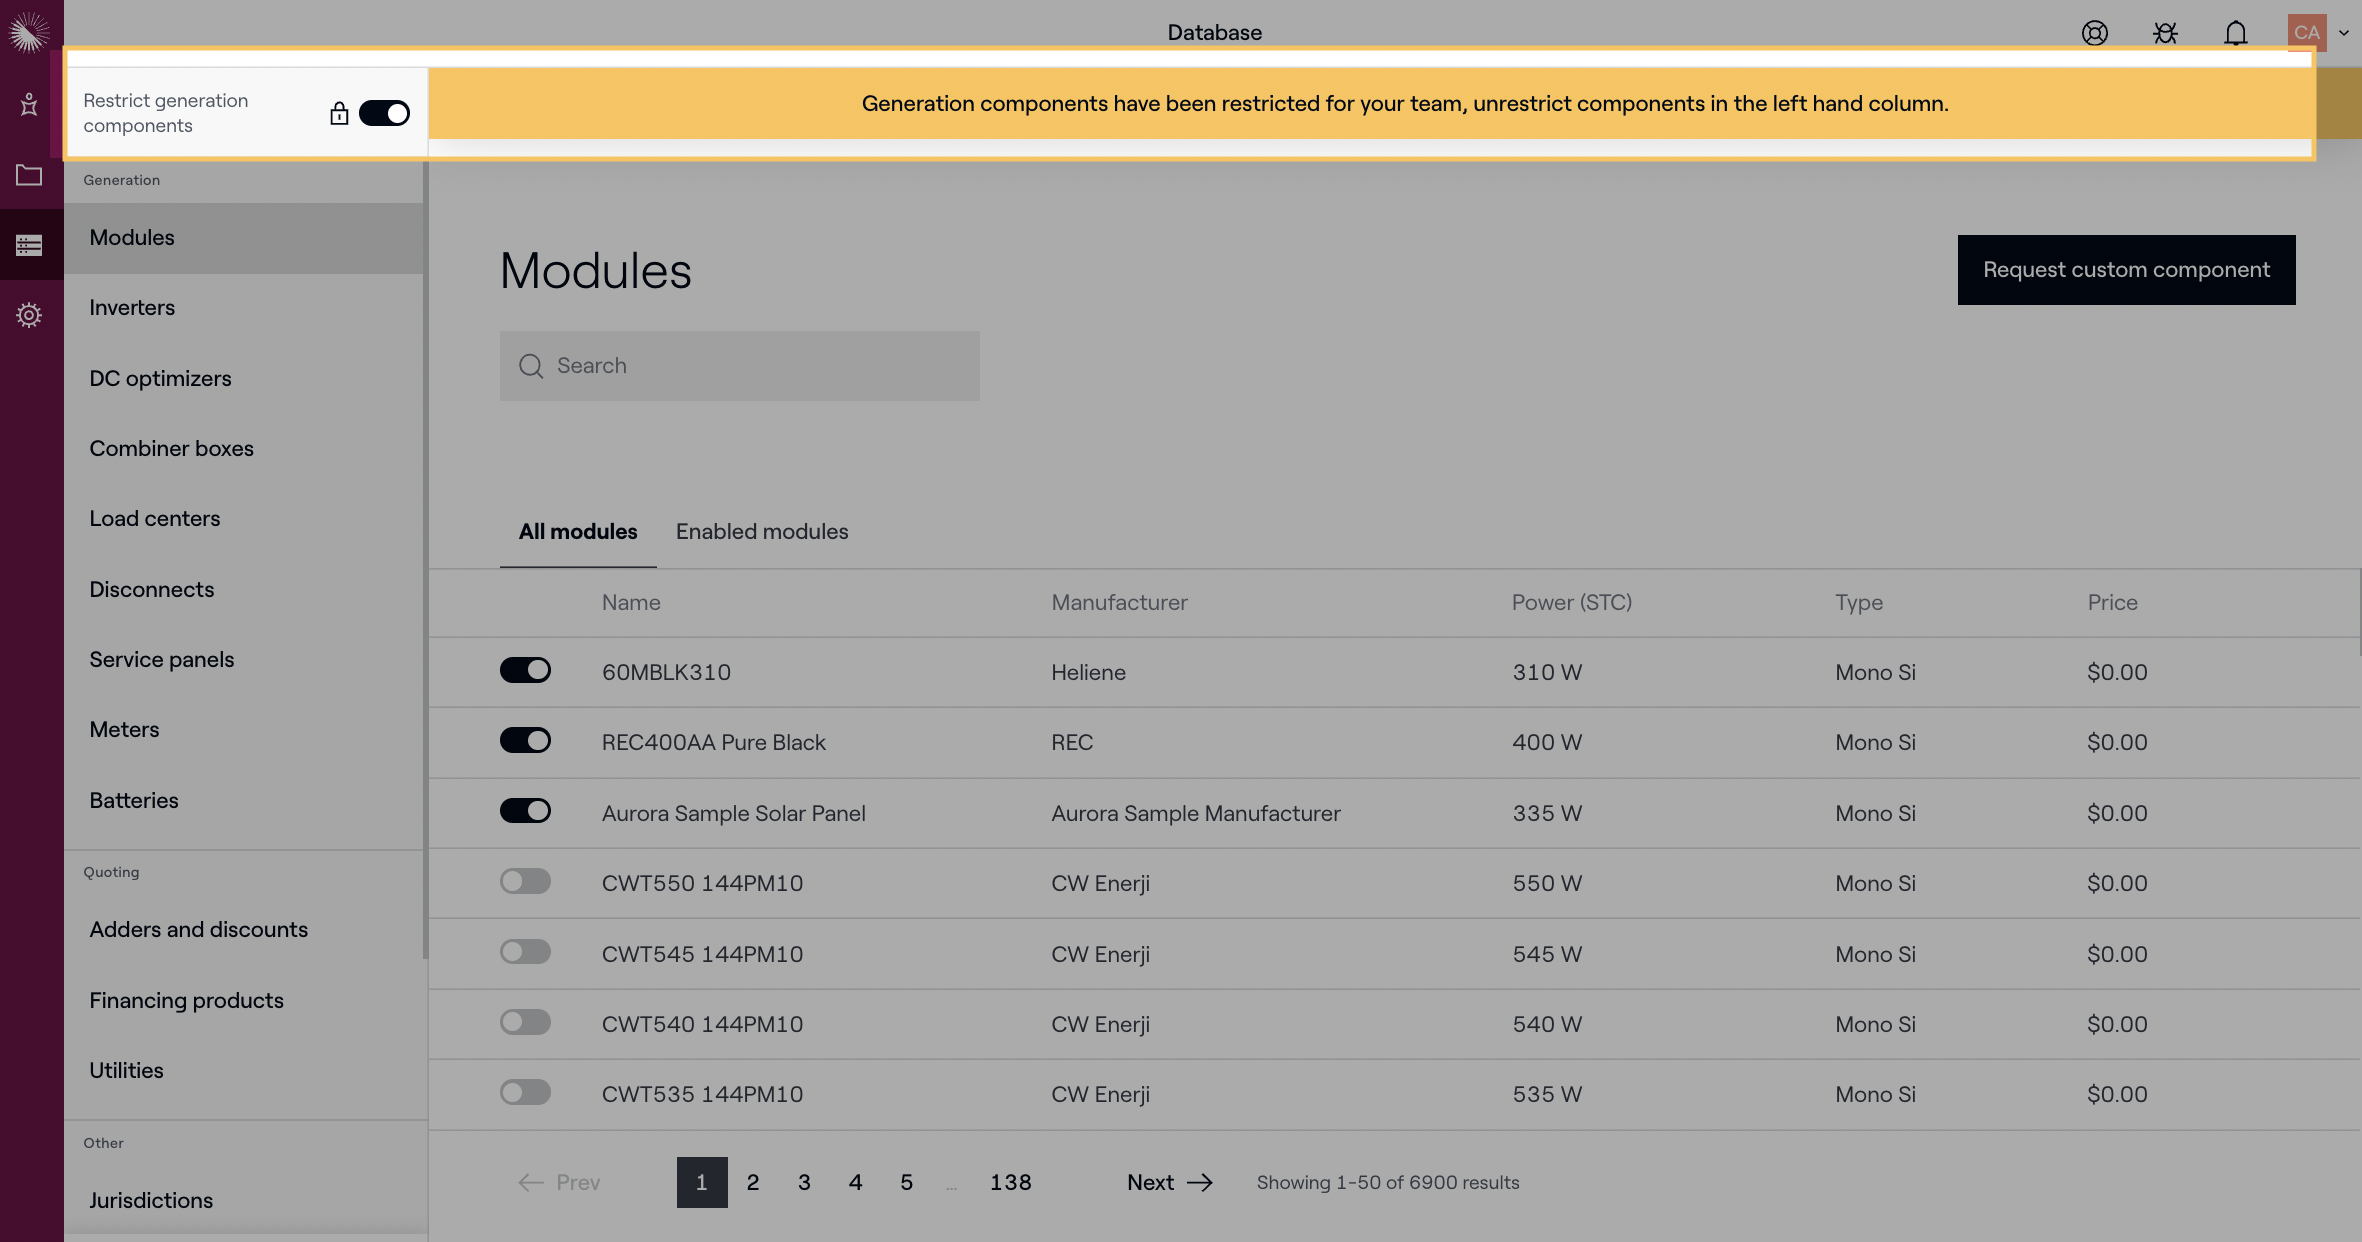Open Meters section
This screenshot has width=2362, height=1242.
click(244, 729)
